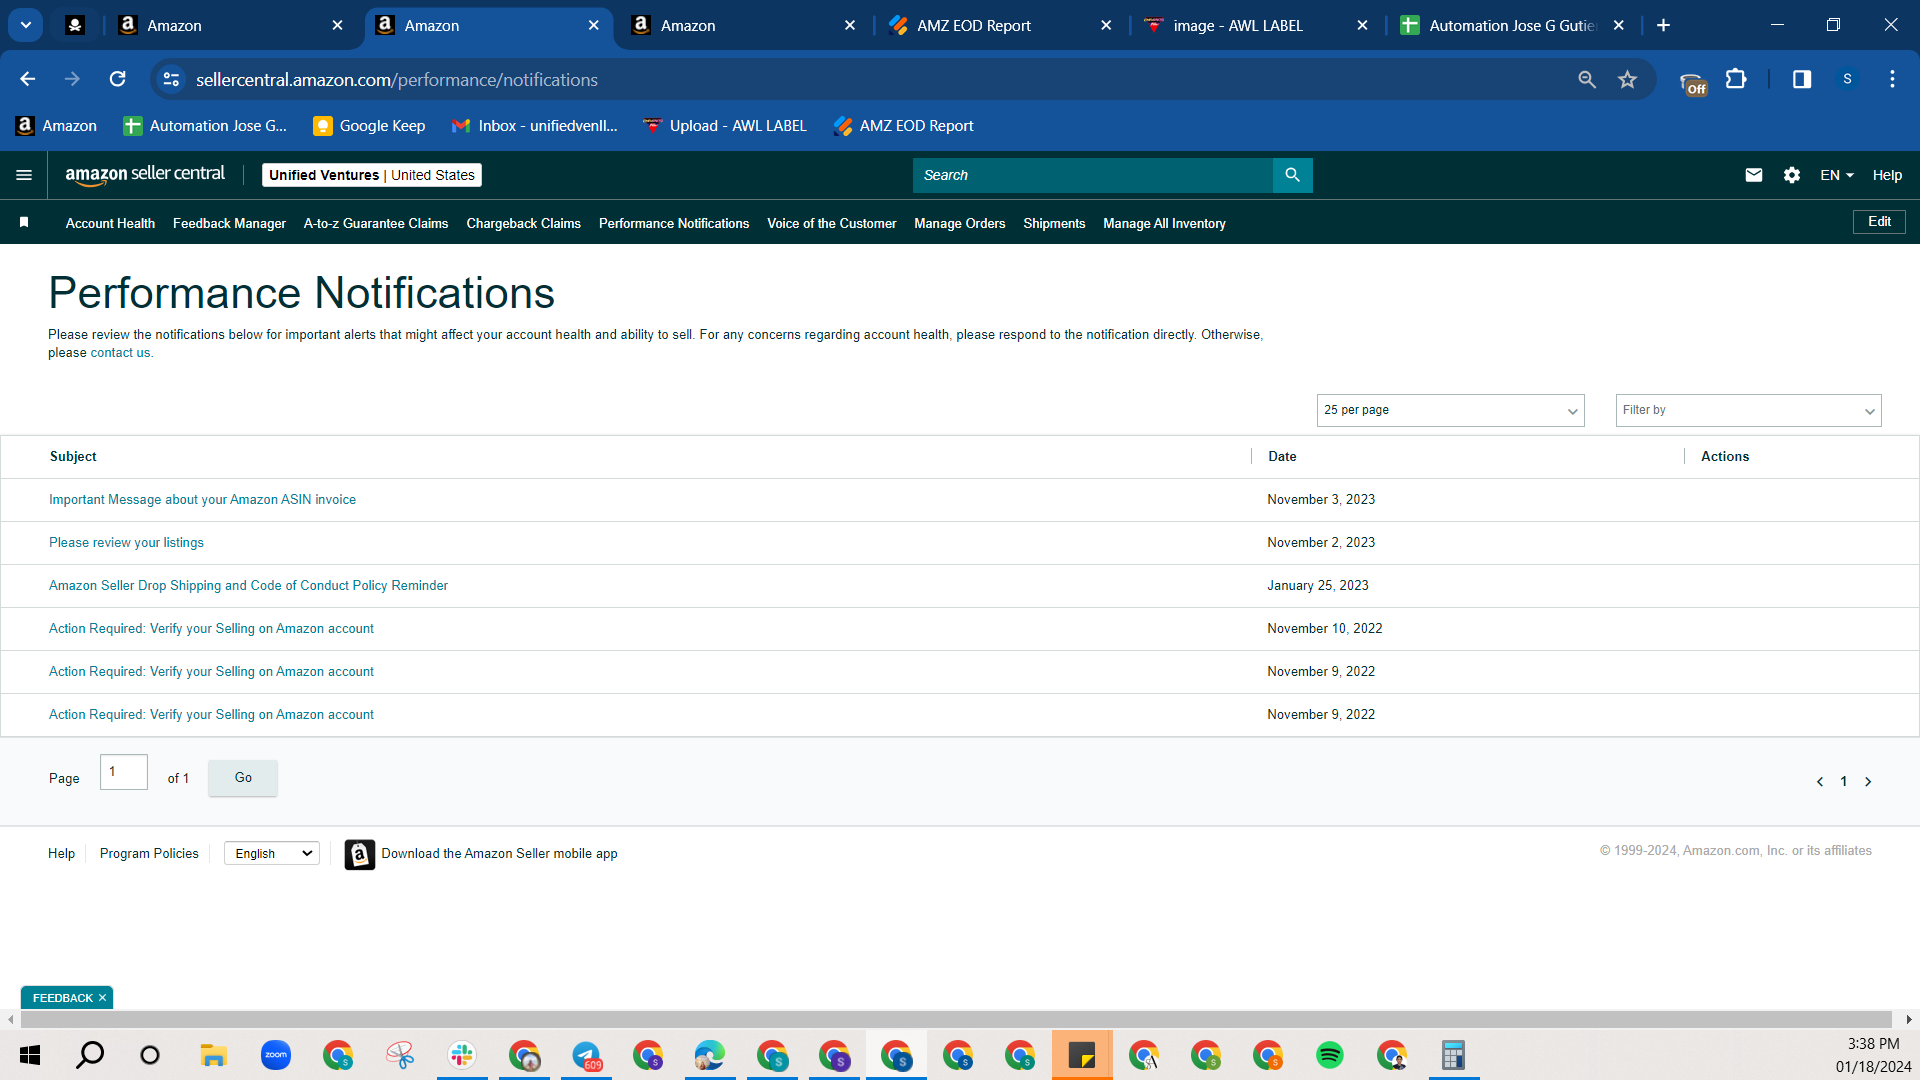
Task: Click the Help link in header
Action: coord(1887,175)
